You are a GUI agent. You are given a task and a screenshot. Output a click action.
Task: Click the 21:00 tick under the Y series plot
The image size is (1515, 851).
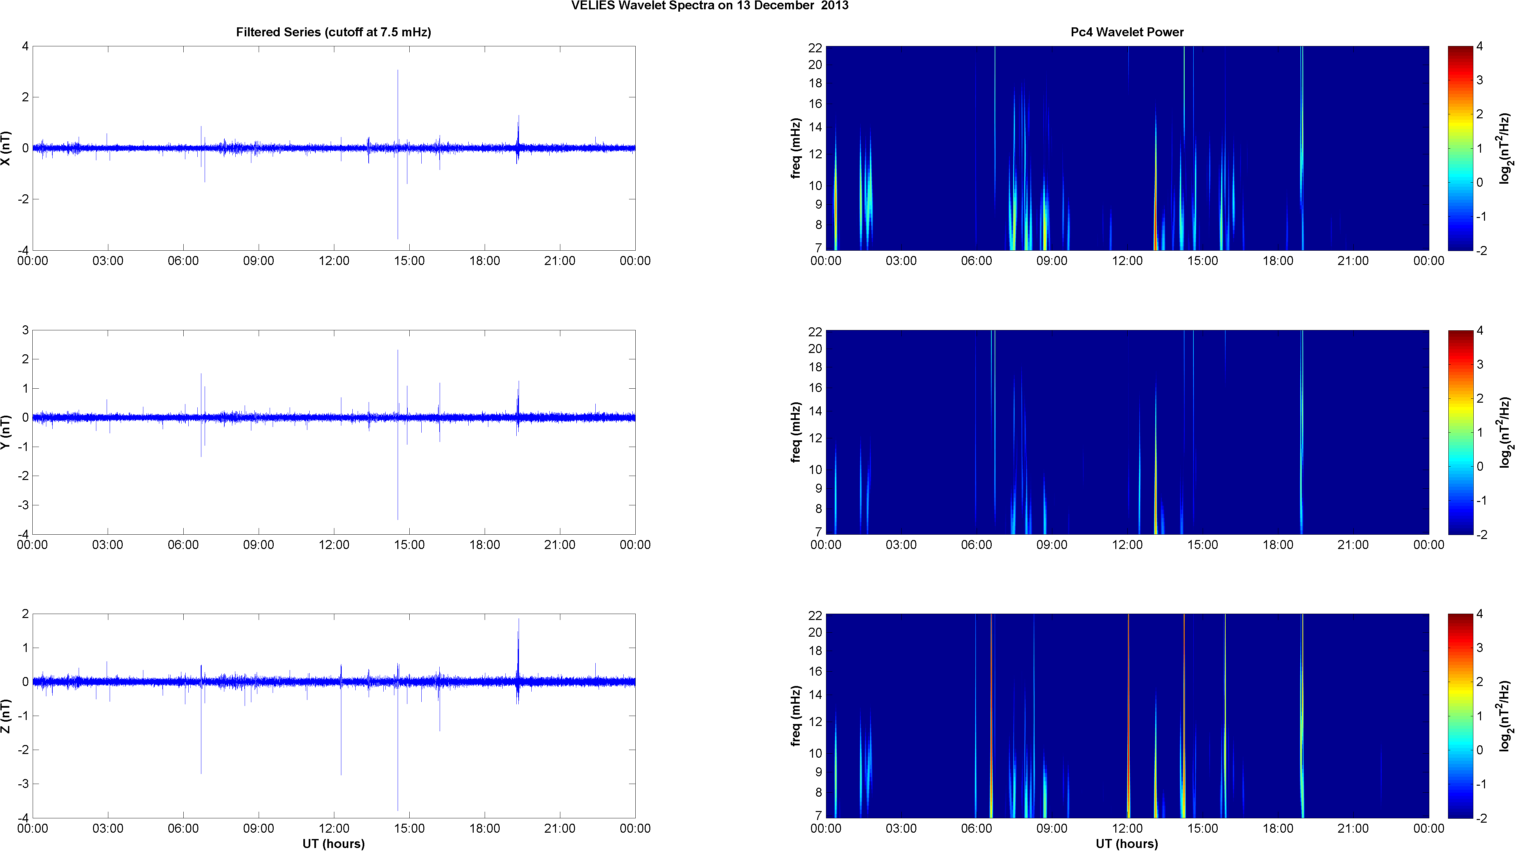tap(559, 545)
